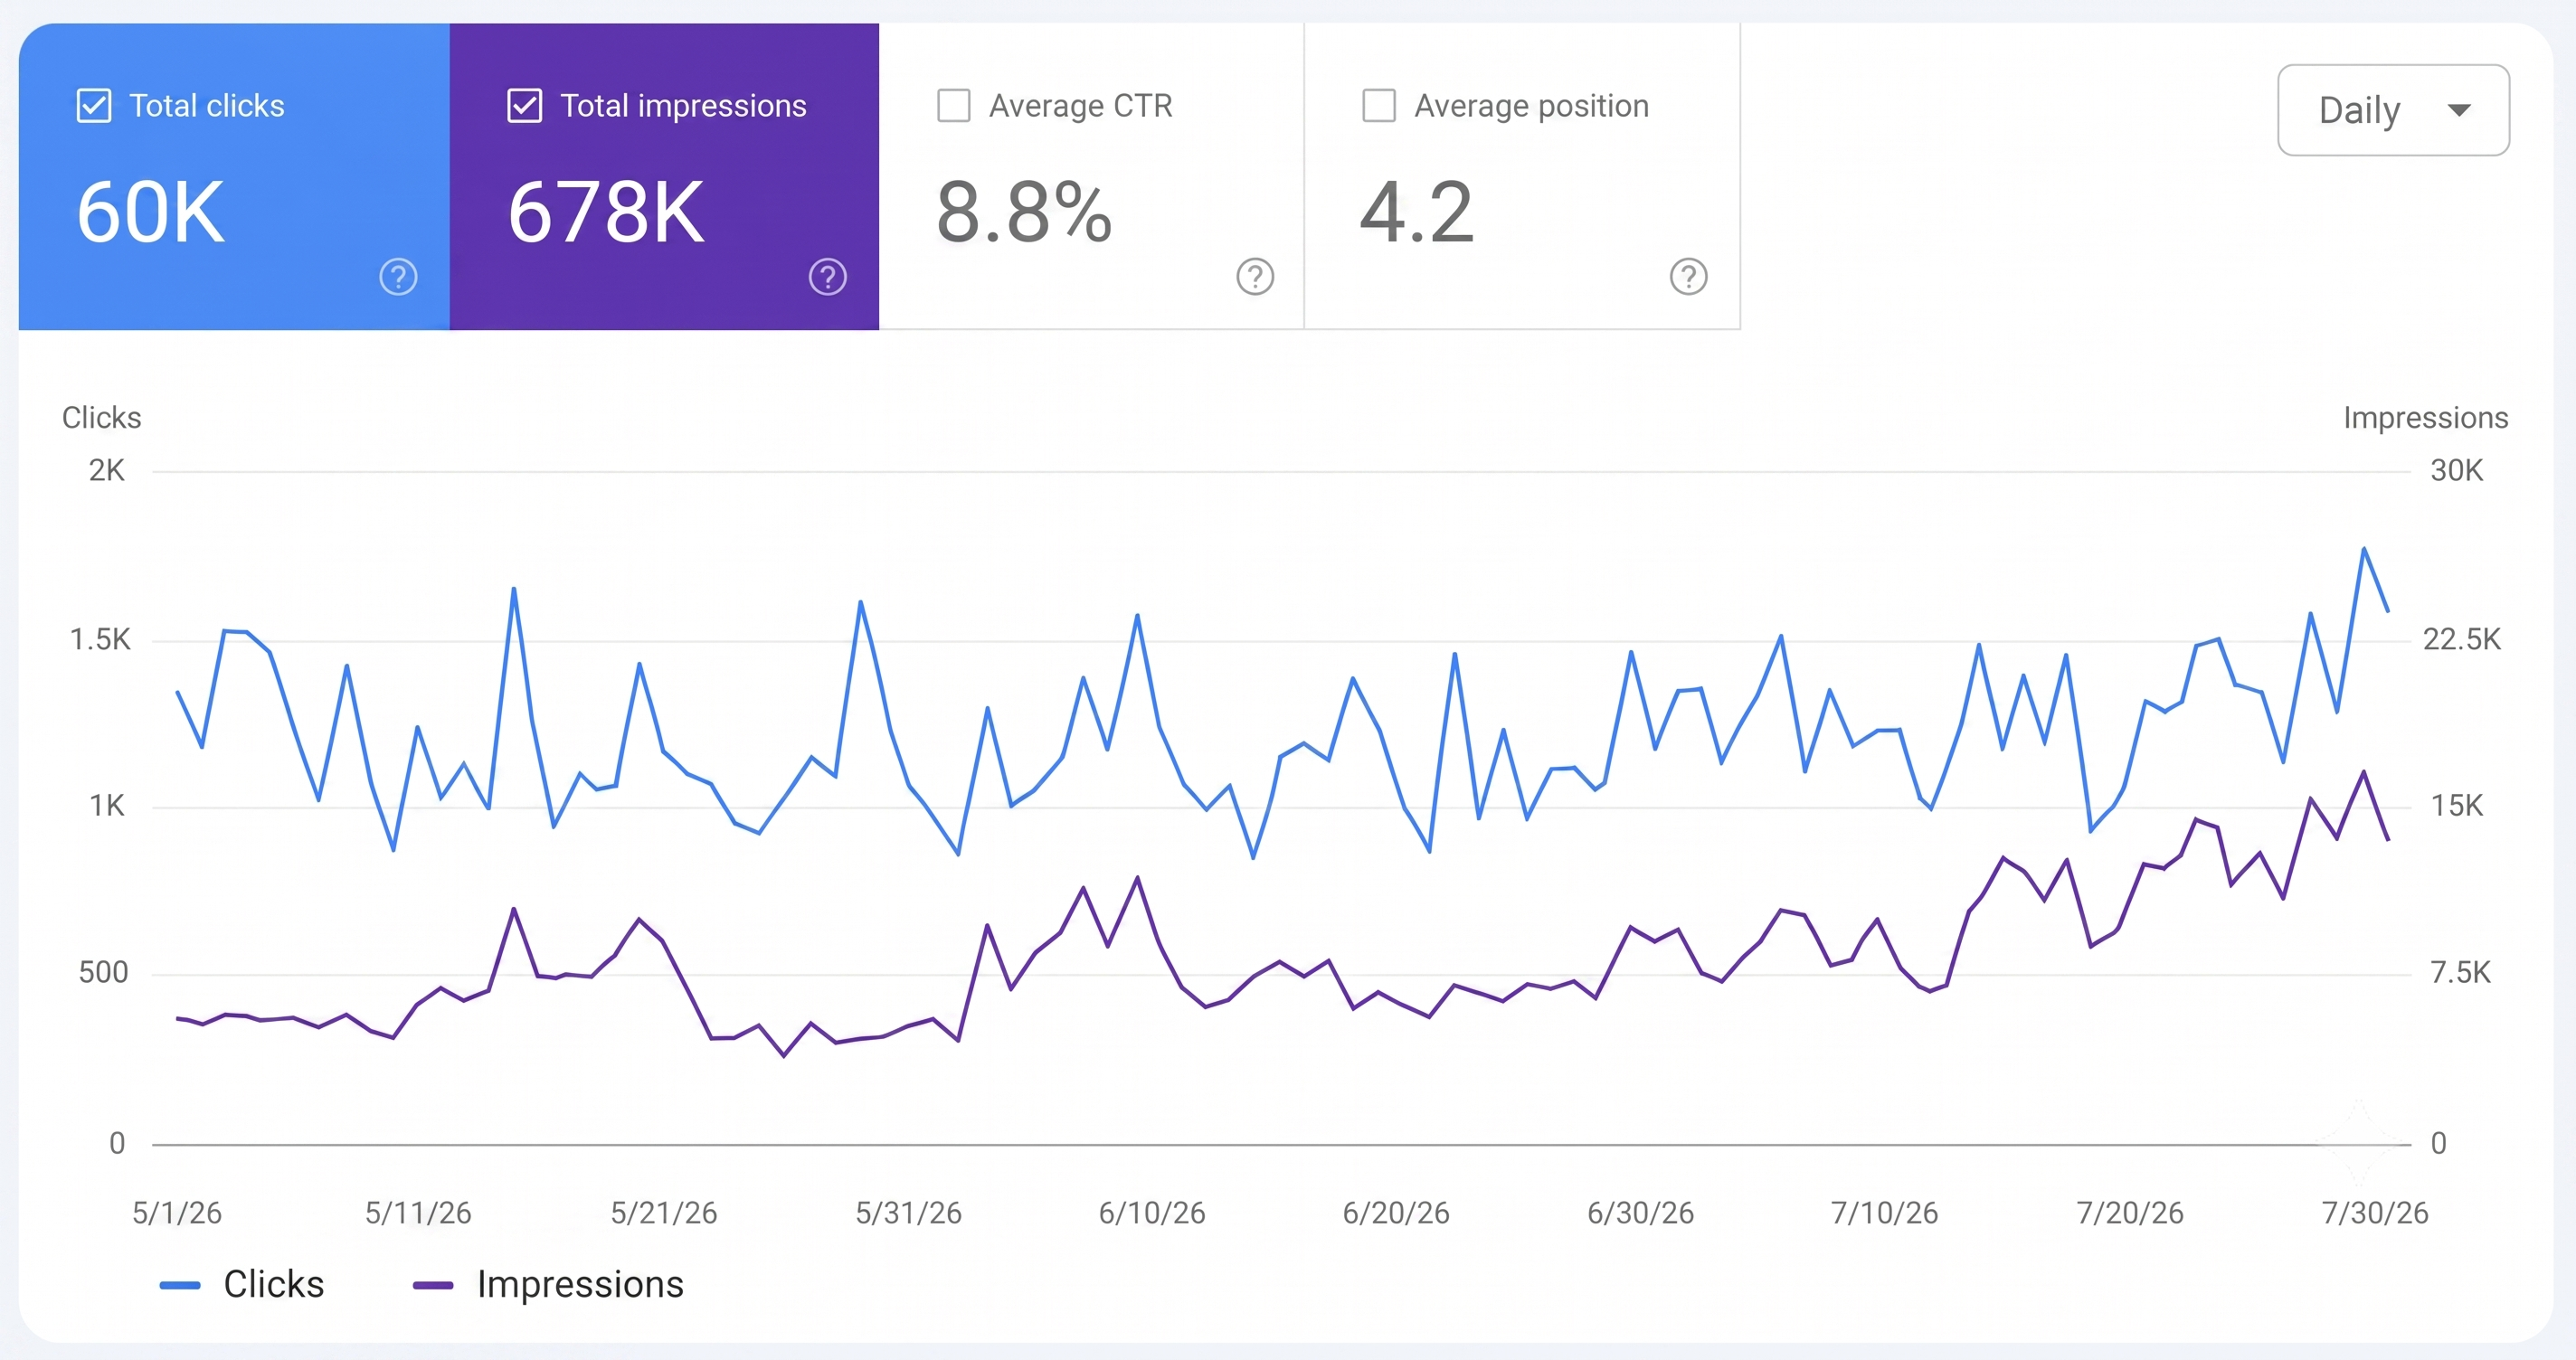Click the 22.5K label on Impressions axis
Image resolution: width=2576 pixels, height=1360 pixels.
2462,639
